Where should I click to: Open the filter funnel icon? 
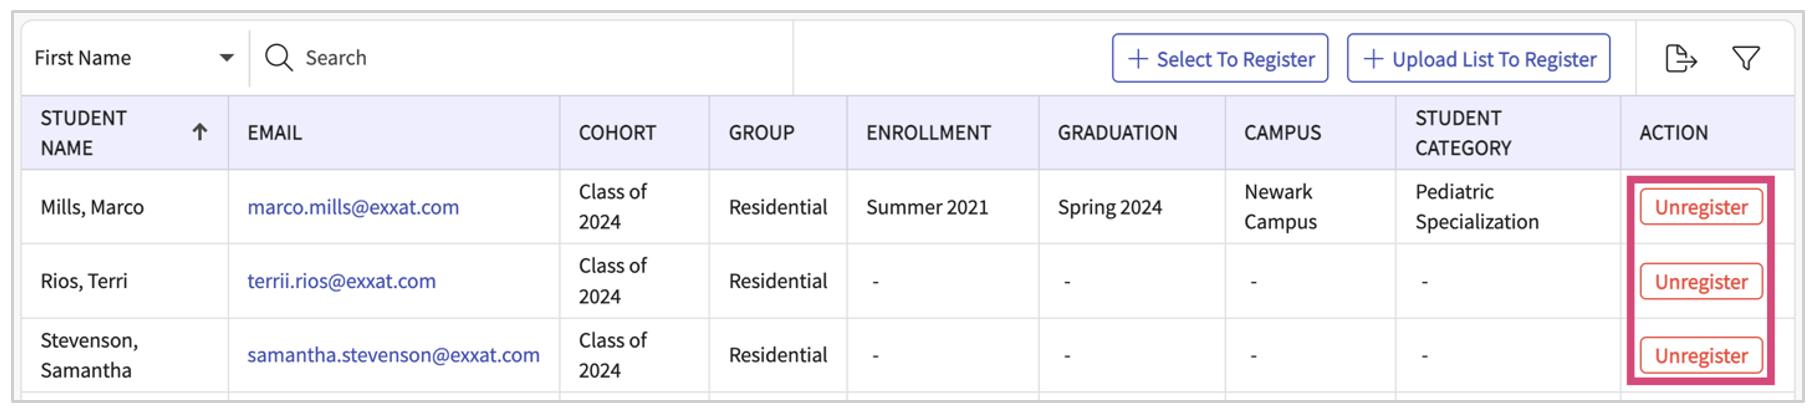1746,59
